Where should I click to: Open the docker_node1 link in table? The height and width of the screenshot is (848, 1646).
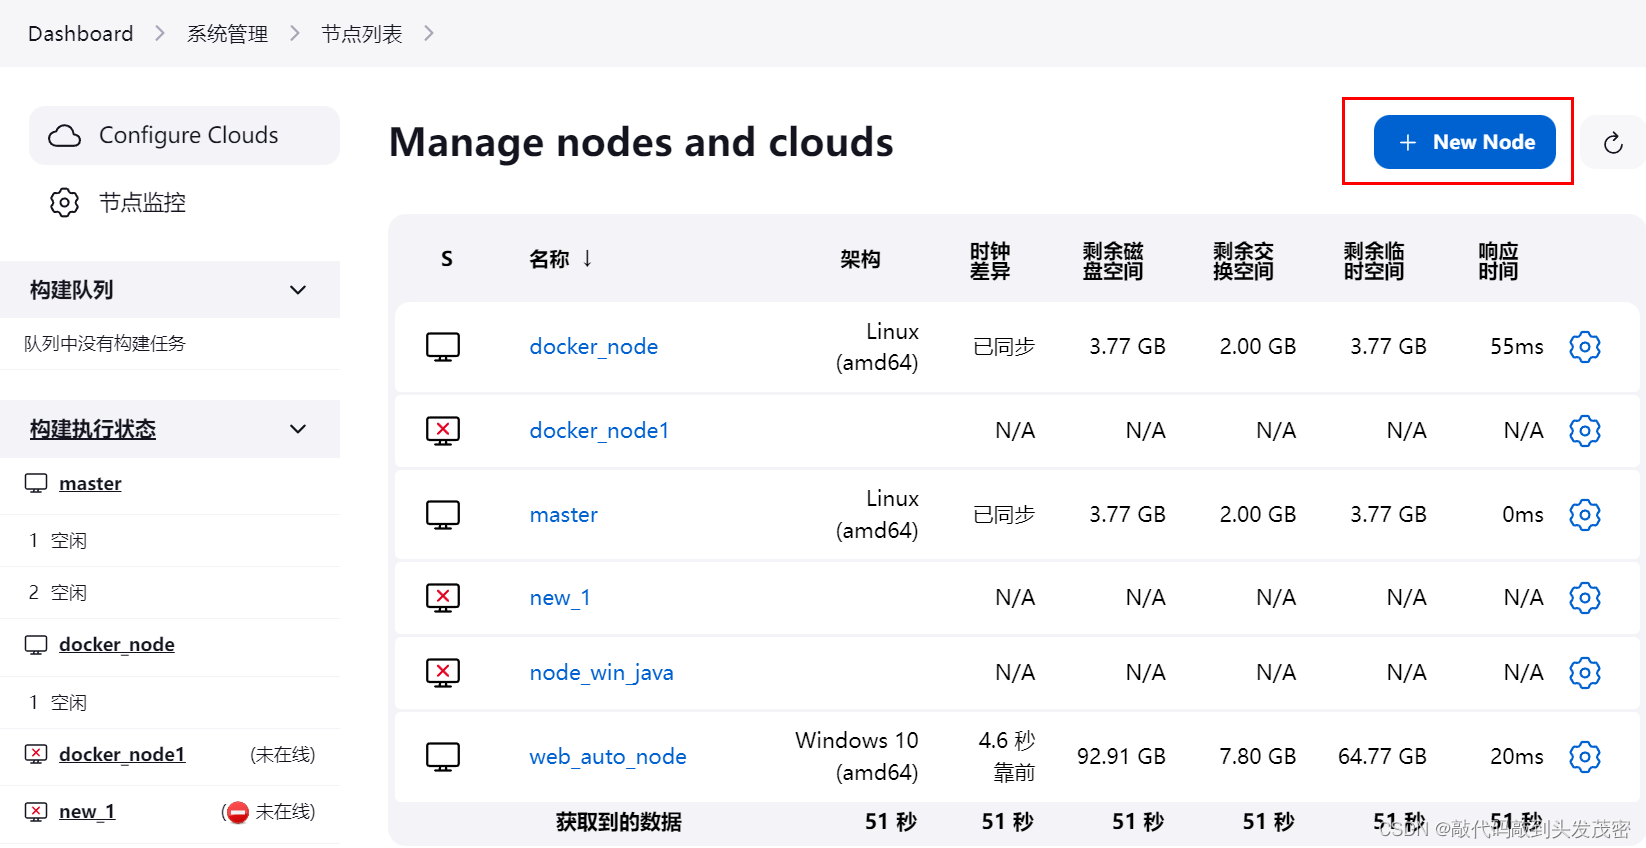pos(599,431)
